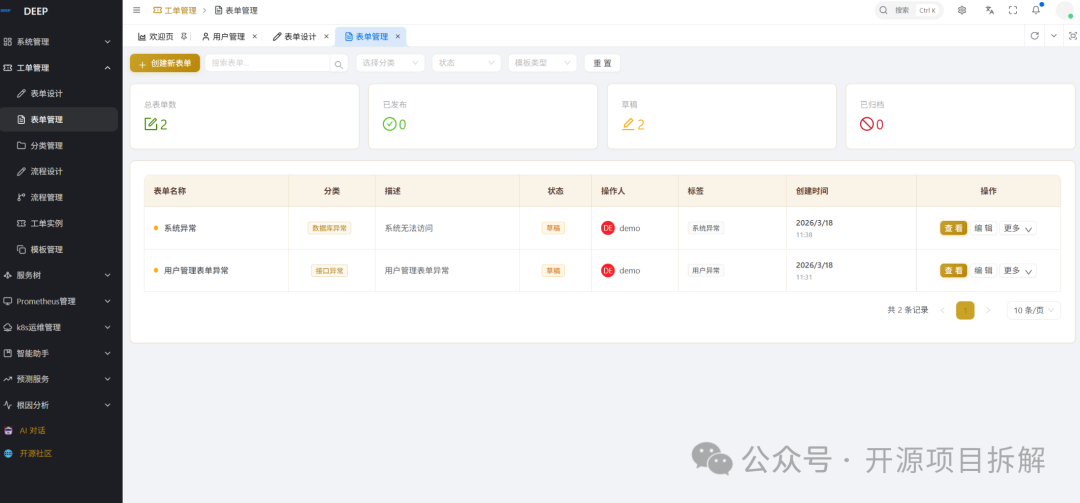
Task: Open the tab bar dropdown chevron
Action: pos(1054,36)
